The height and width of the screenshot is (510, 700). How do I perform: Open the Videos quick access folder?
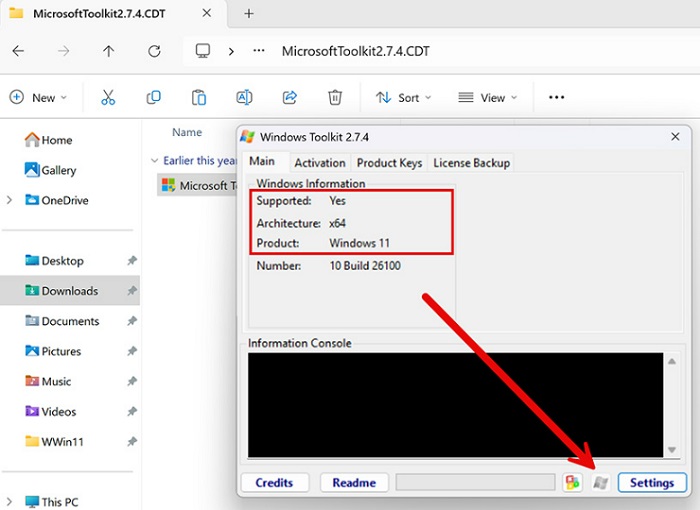50,412
